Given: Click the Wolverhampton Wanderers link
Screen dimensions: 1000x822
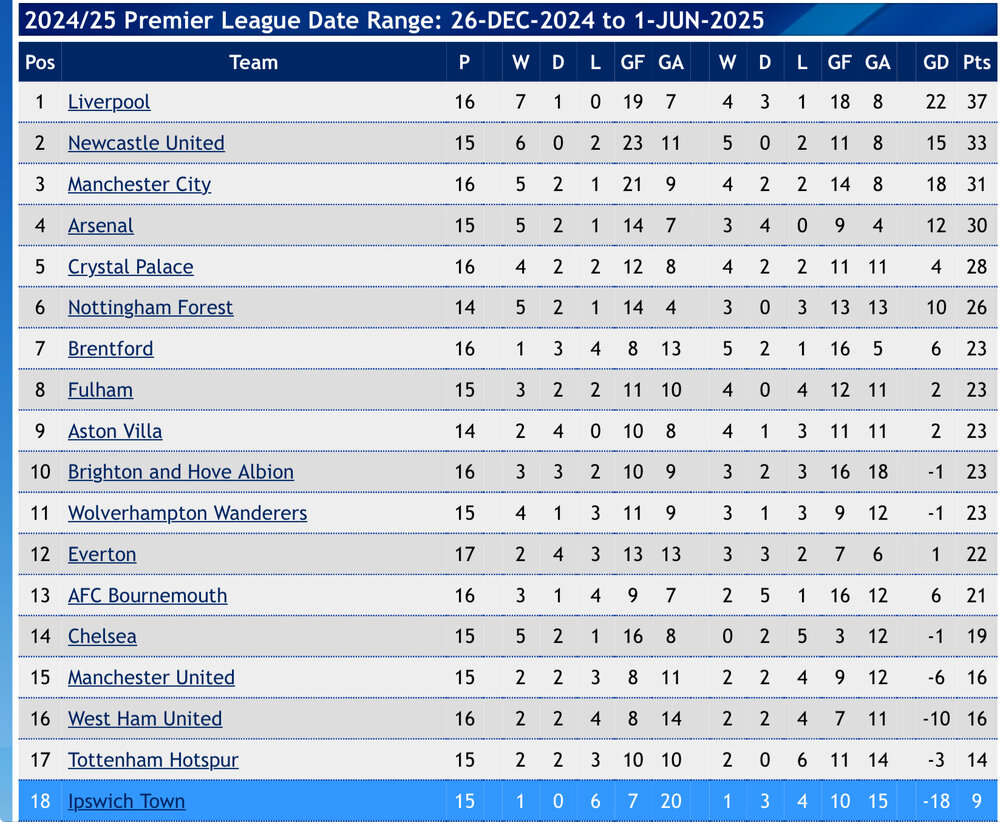Looking at the screenshot, I should point(188,513).
